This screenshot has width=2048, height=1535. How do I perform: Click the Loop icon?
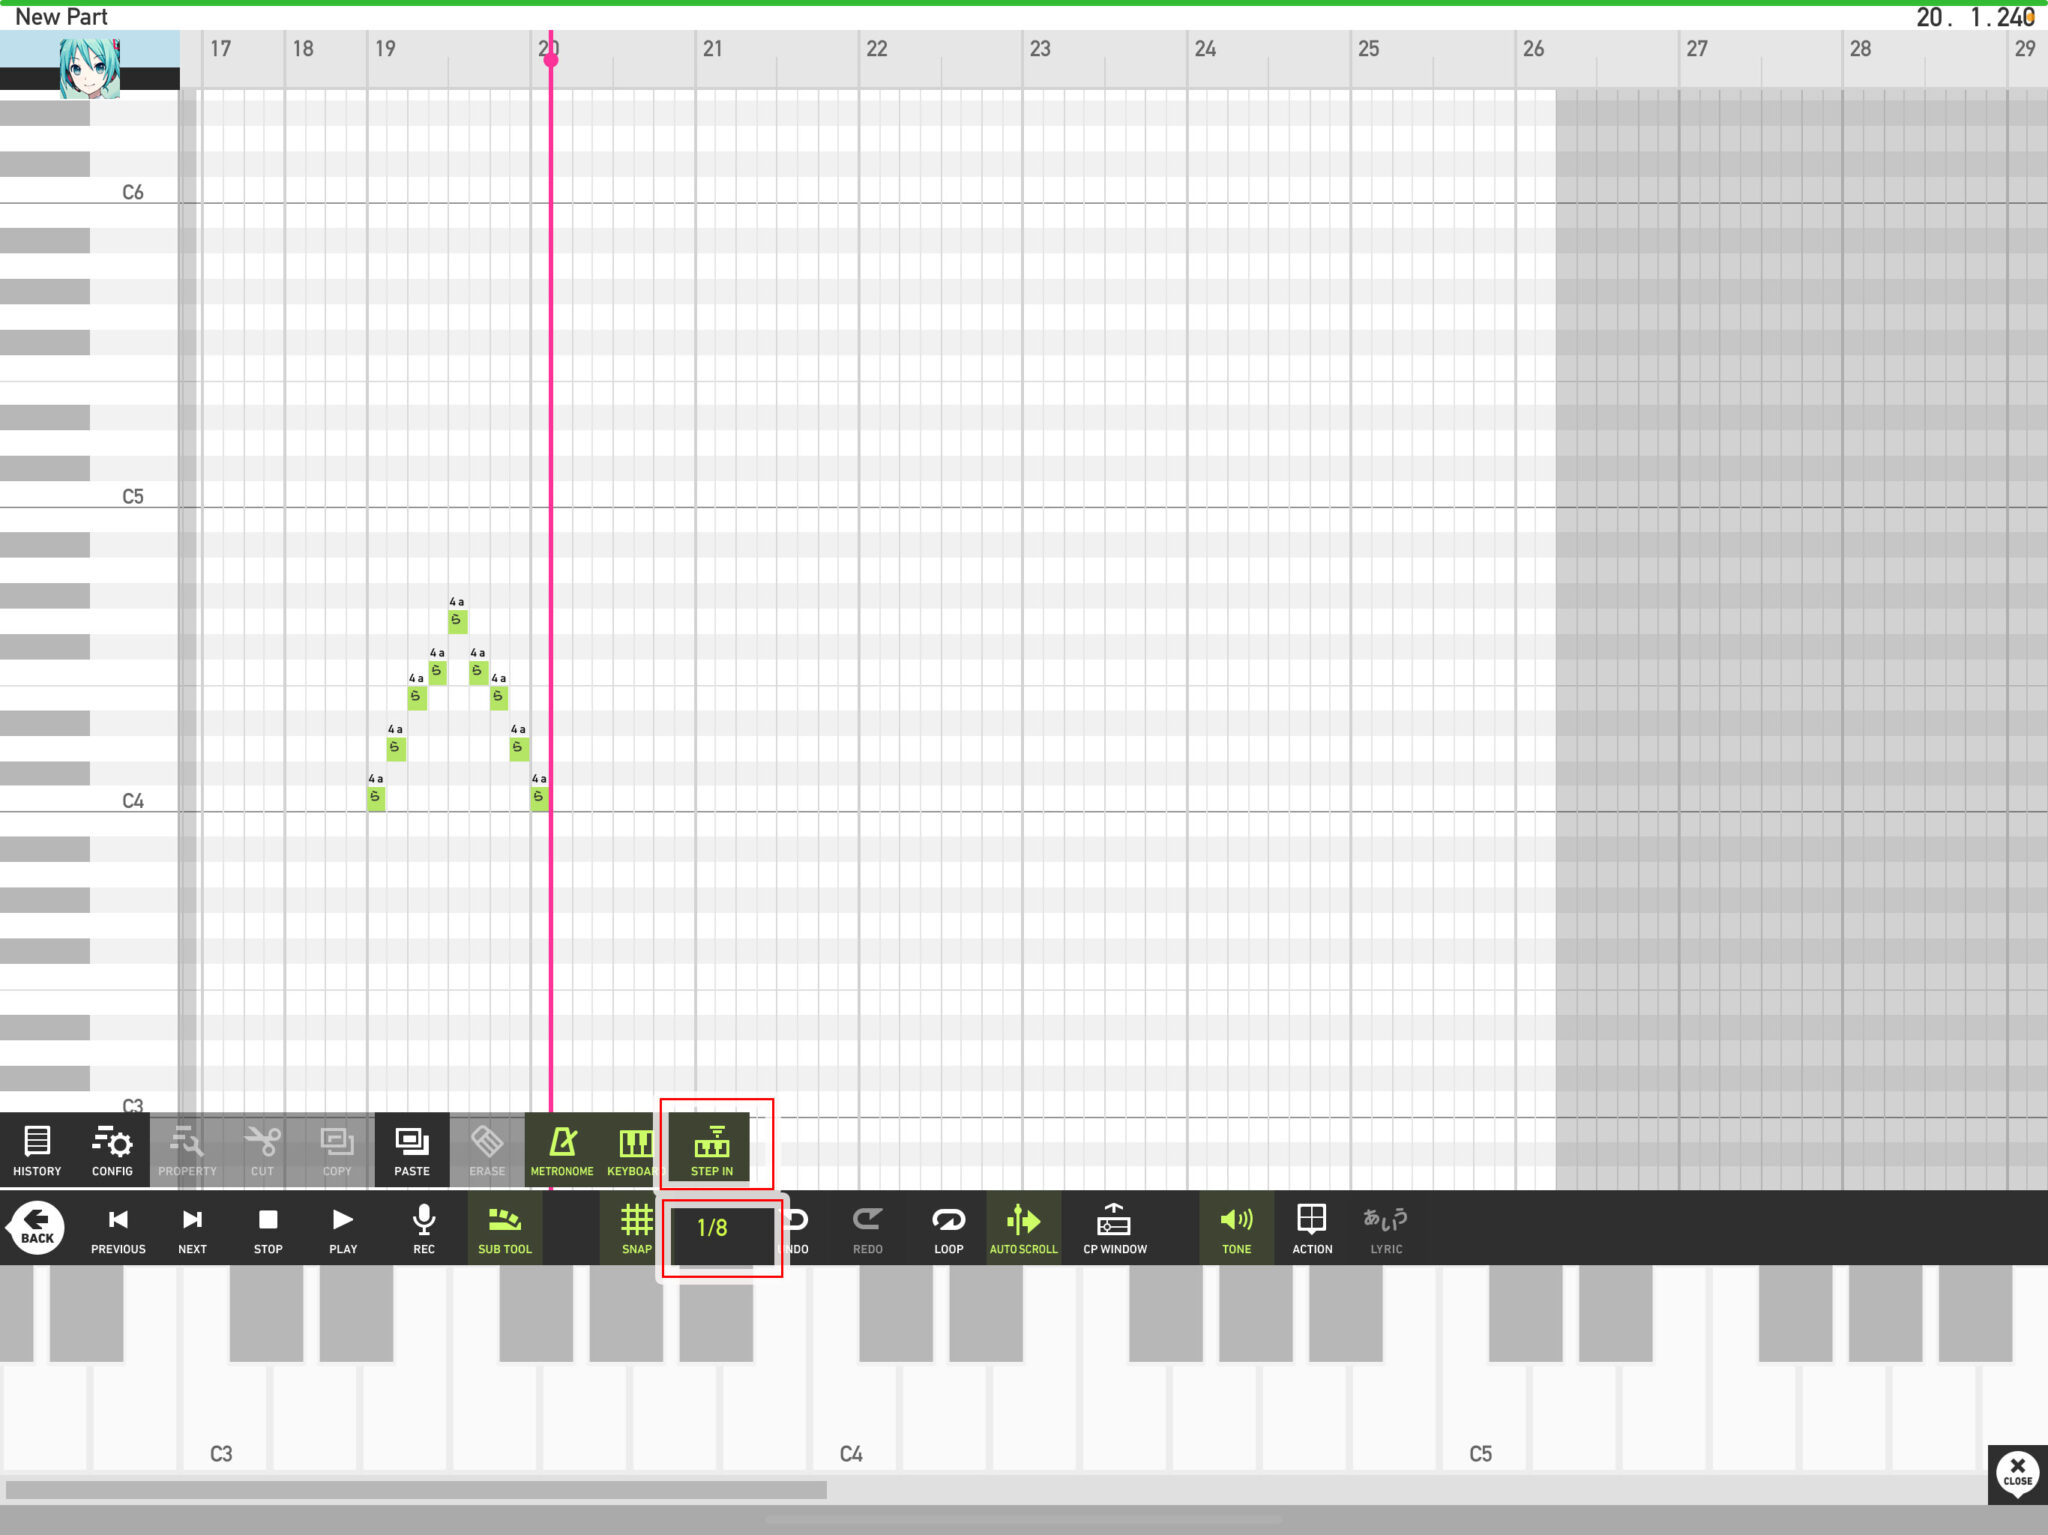click(x=948, y=1227)
